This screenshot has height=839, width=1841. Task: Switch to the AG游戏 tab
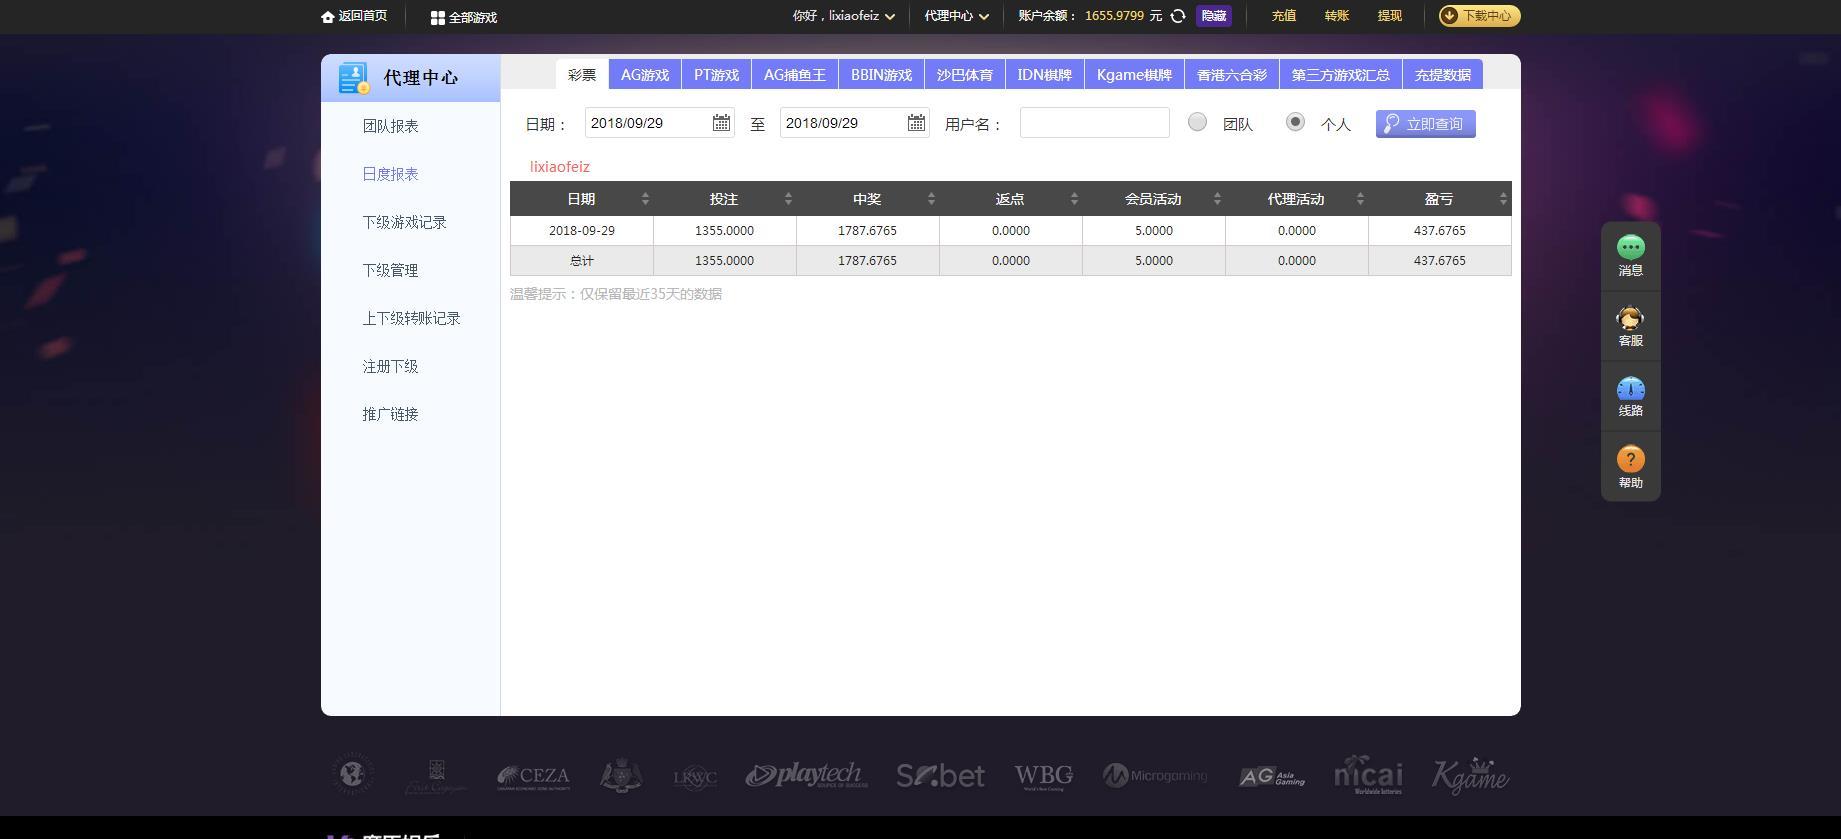[645, 74]
